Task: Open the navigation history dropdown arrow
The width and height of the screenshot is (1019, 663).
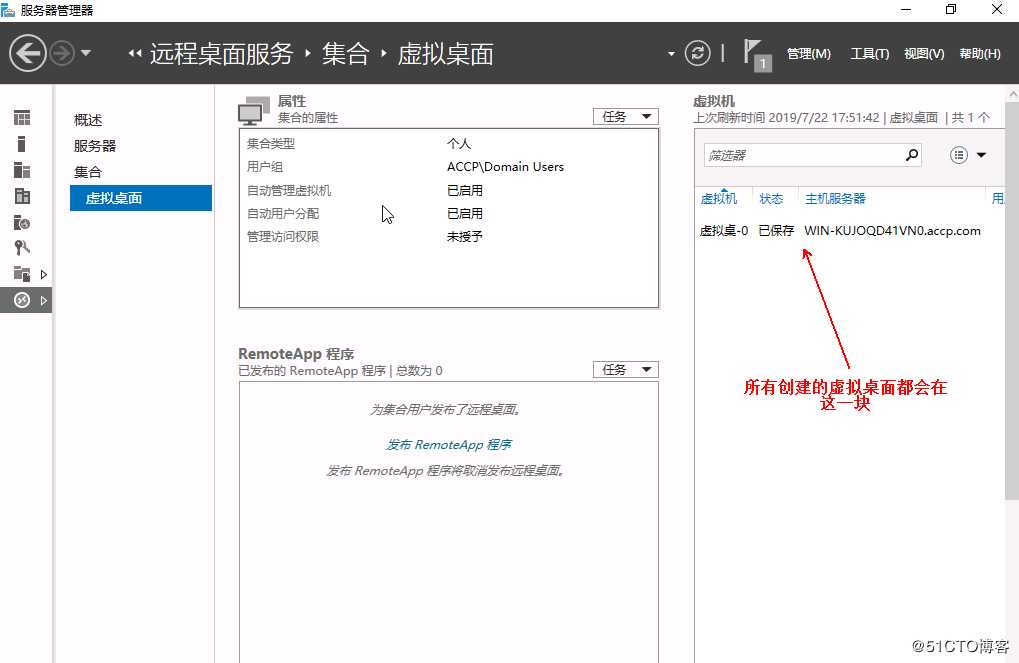Action: point(86,53)
